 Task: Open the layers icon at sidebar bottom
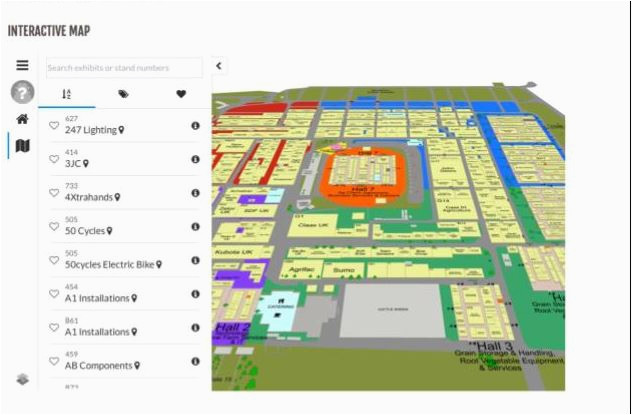(x=22, y=379)
